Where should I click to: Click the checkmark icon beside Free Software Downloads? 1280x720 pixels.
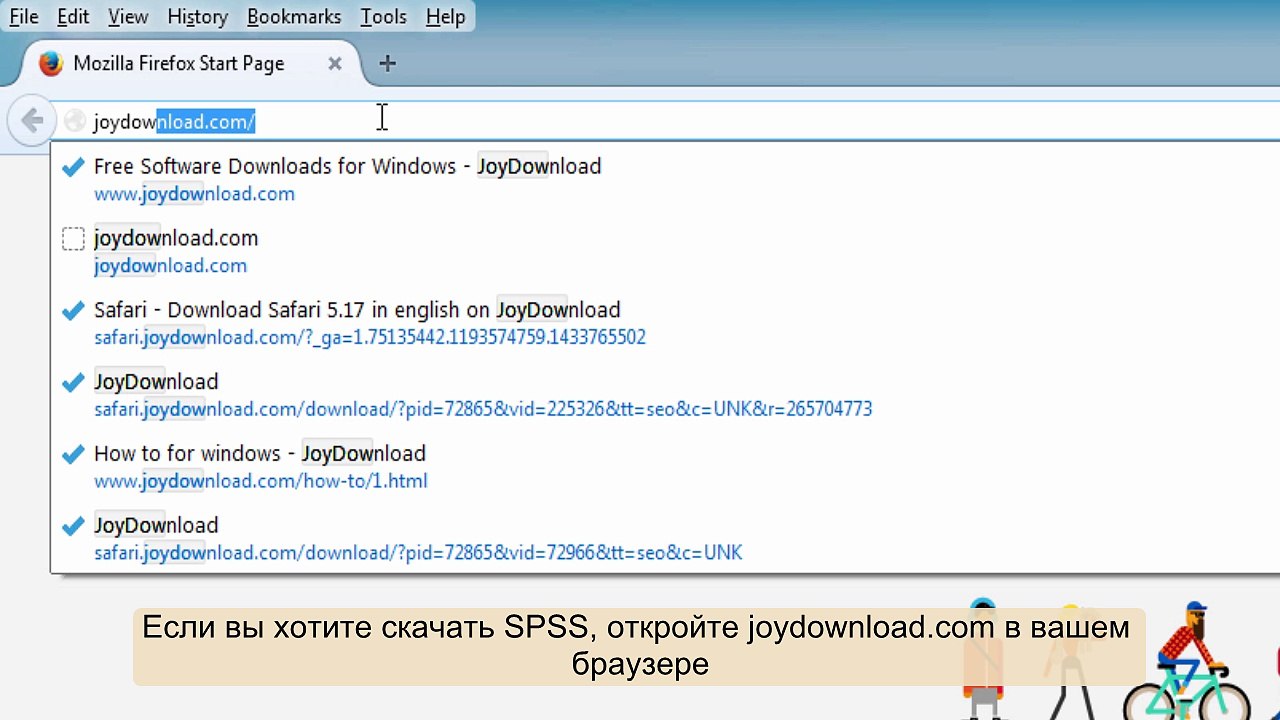73,167
